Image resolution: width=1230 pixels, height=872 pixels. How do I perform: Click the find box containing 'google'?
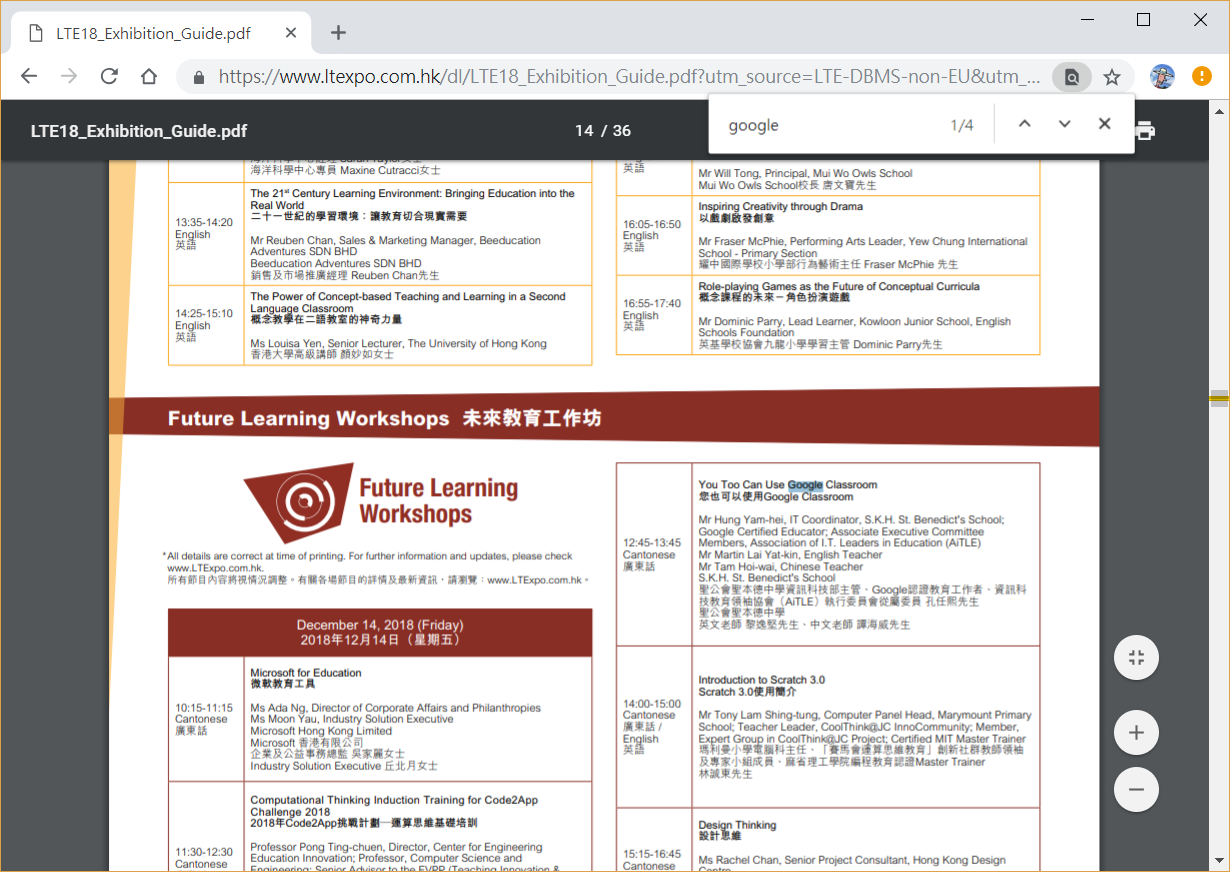pos(830,125)
